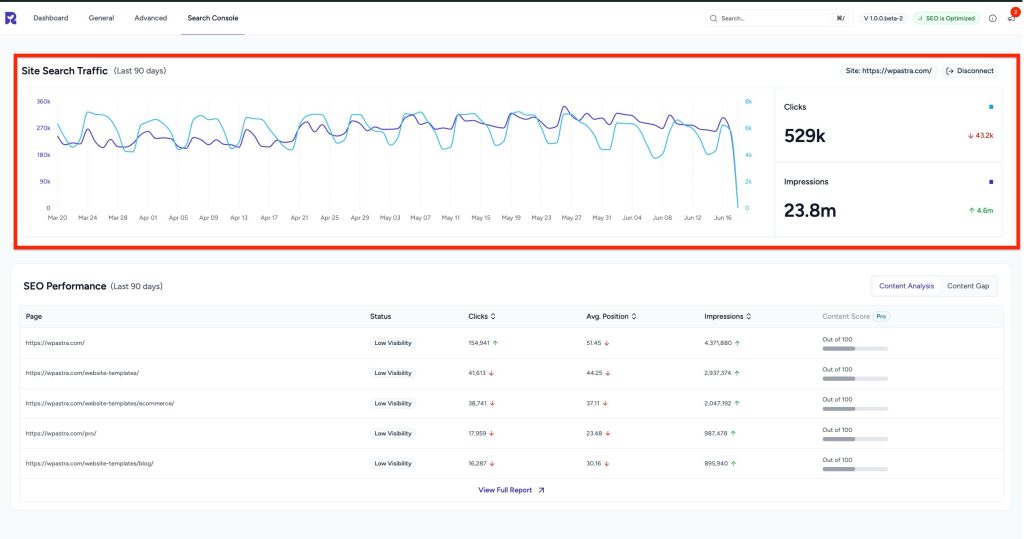
Task: Click the Mar 20 label on chart axis
Action: coord(57,218)
